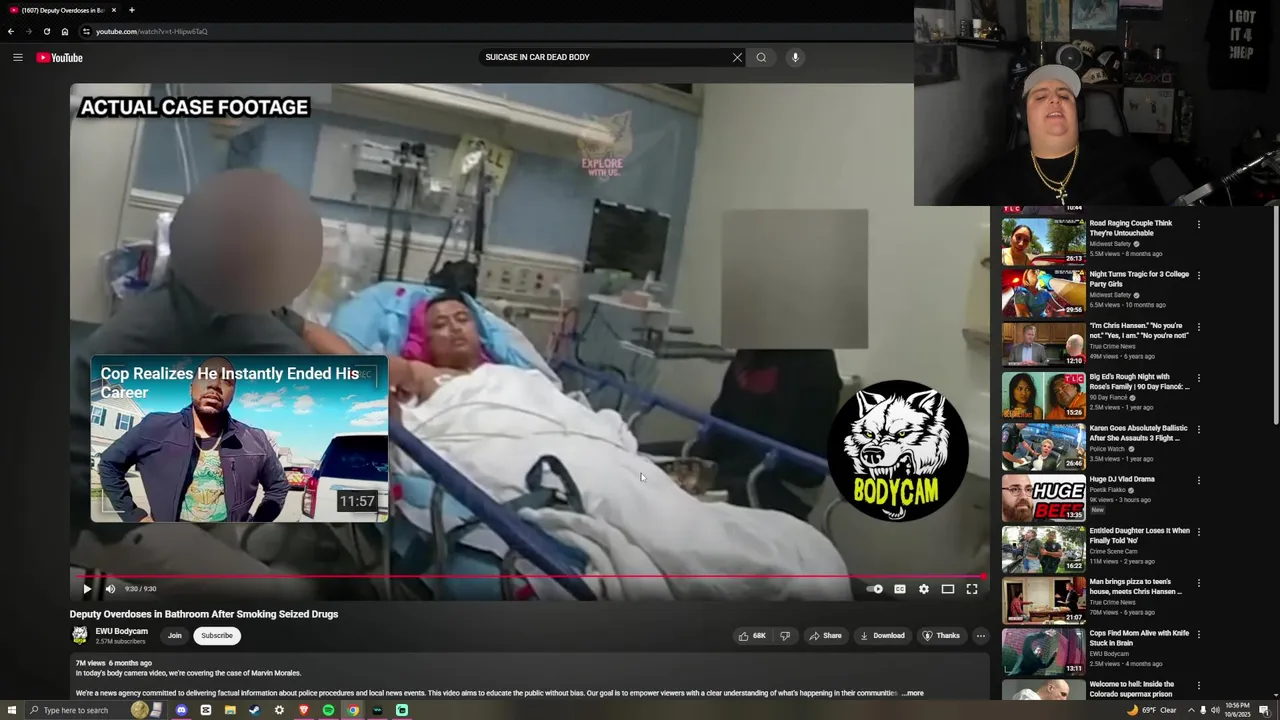The width and height of the screenshot is (1280, 720).
Task: Download this video
Action: [x=882, y=636]
